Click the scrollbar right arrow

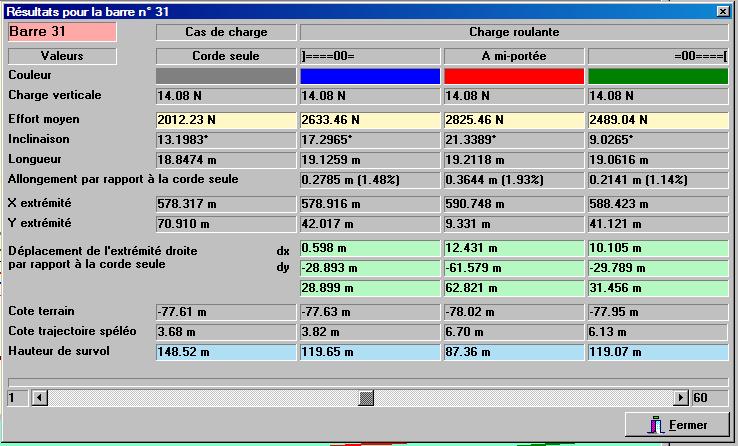coord(680,398)
